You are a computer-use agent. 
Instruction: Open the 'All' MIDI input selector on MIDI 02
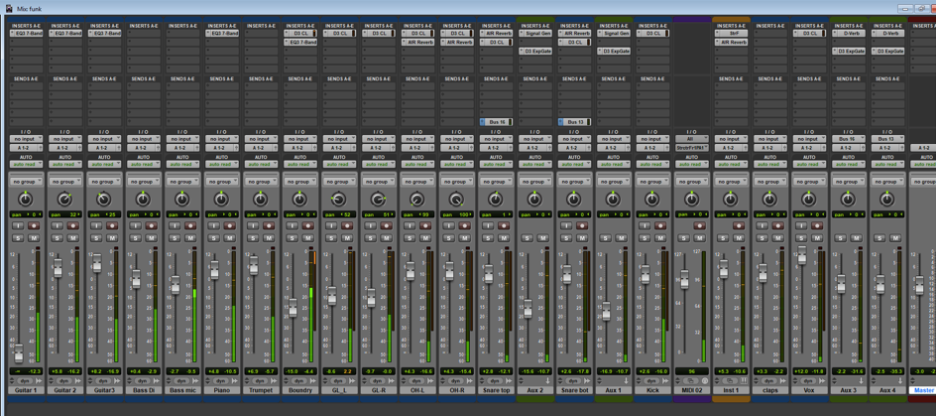(x=691, y=138)
